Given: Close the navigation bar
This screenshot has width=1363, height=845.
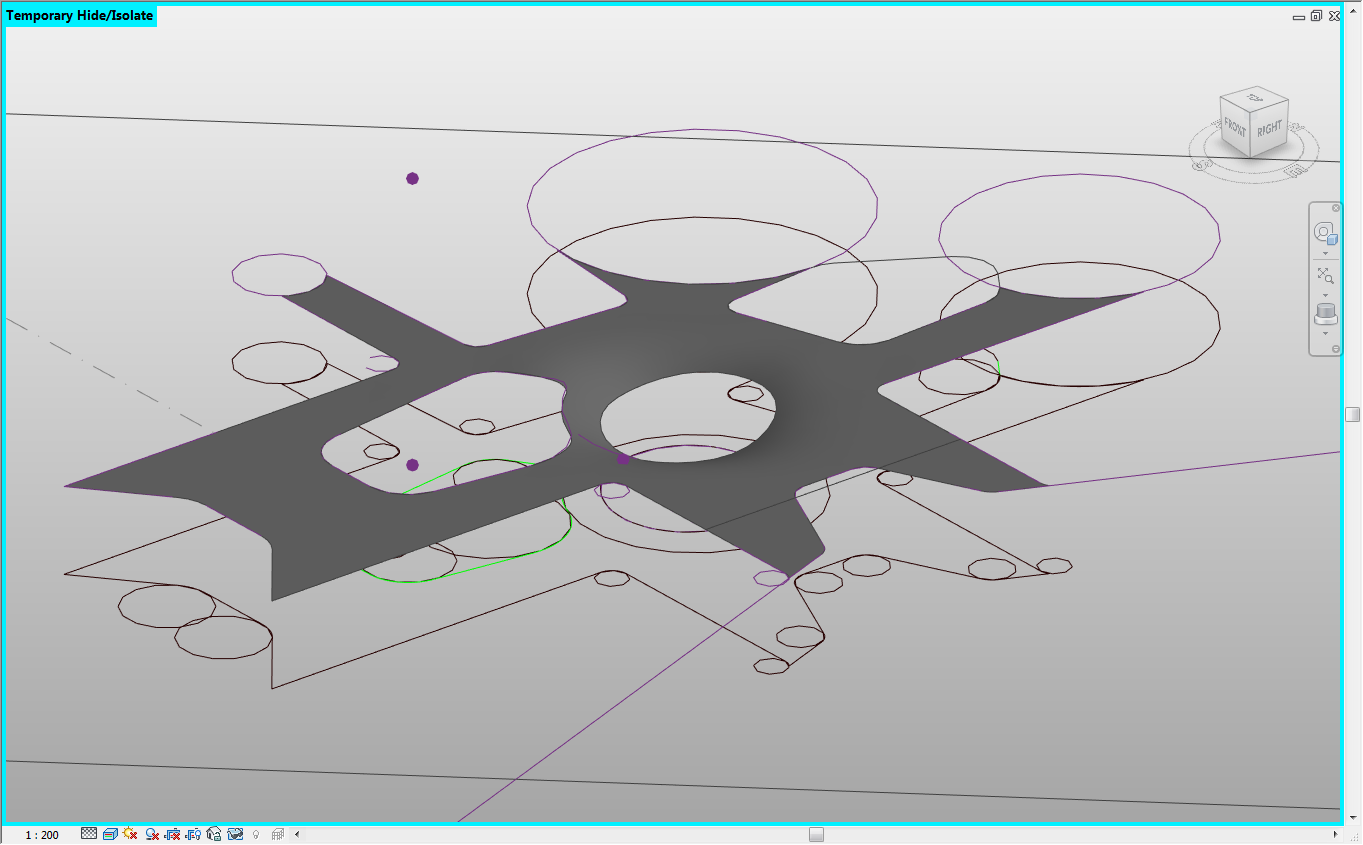Looking at the screenshot, I should click(1336, 208).
